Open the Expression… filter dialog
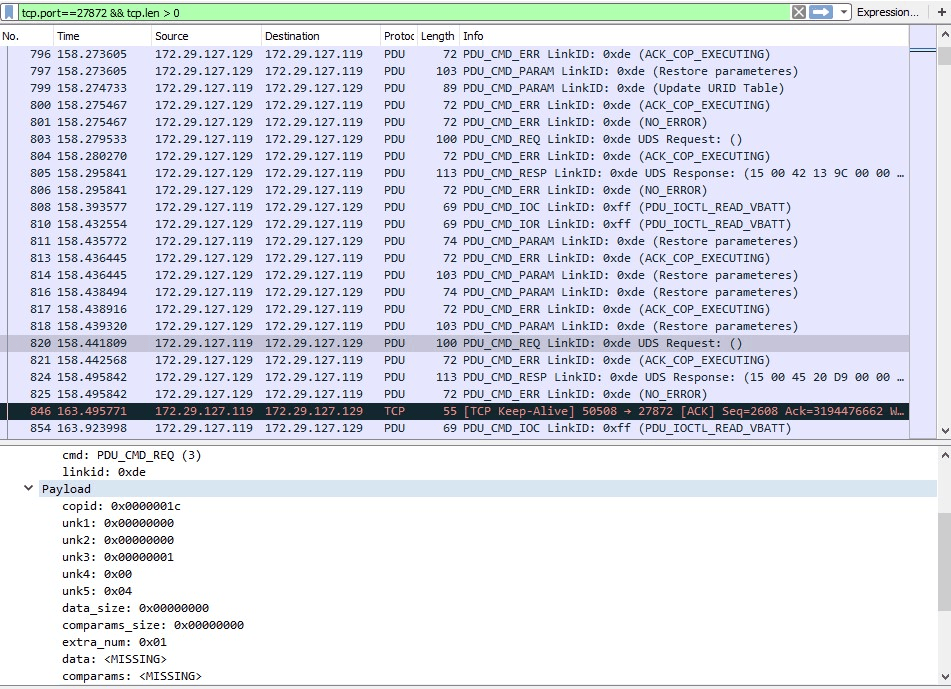The height and width of the screenshot is (689, 951). (x=886, y=12)
